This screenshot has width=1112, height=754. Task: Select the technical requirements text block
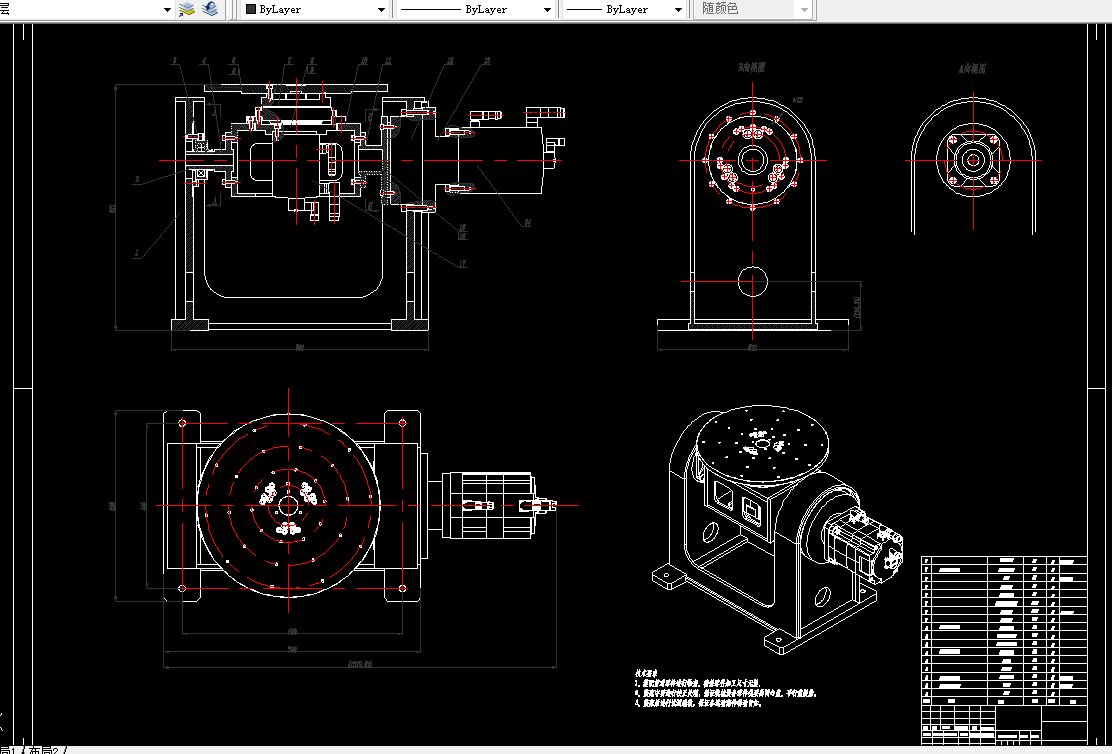pyautogui.click(x=725, y=688)
